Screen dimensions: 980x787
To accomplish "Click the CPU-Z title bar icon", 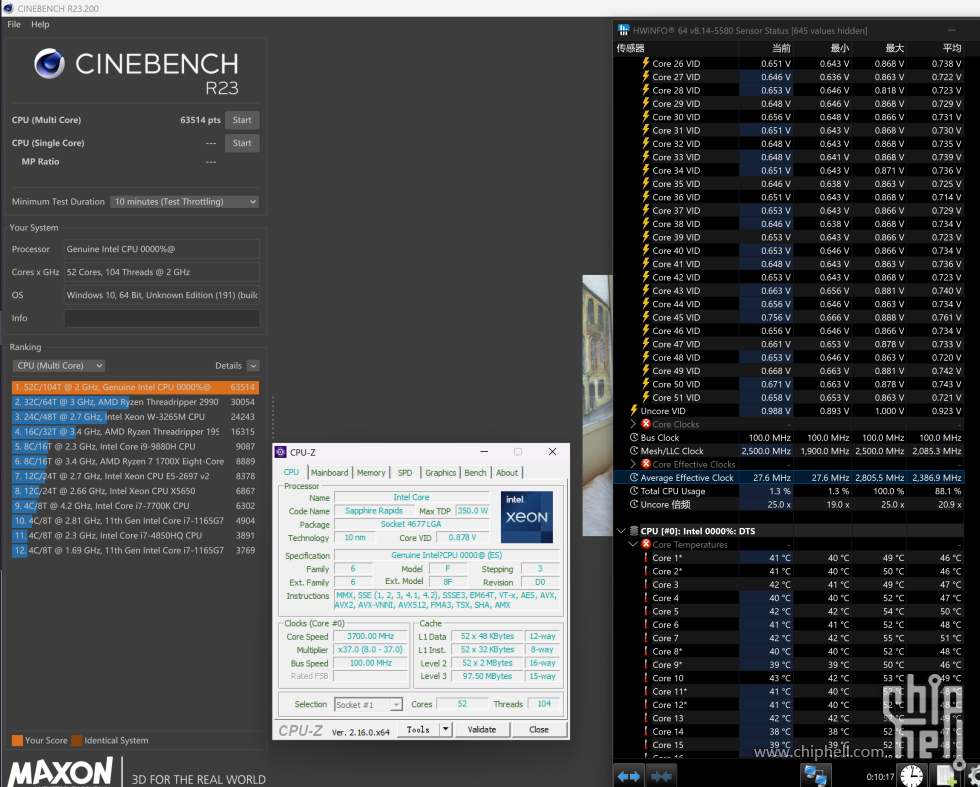I will point(281,452).
